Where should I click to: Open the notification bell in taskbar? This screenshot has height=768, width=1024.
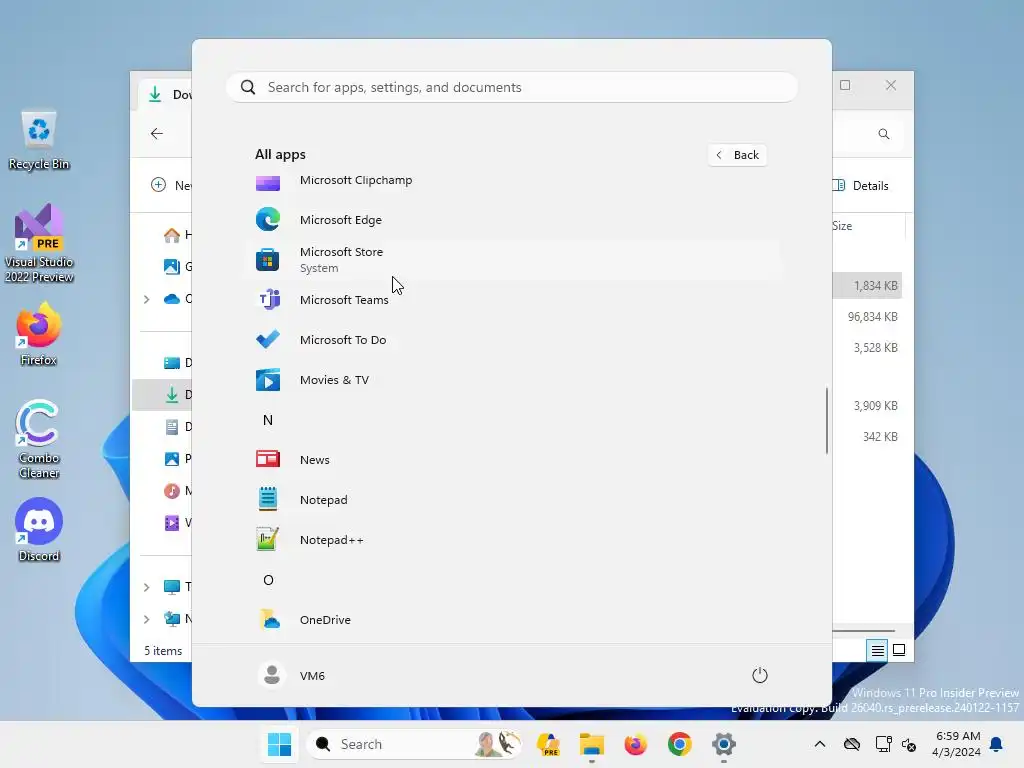tap(997, 744)
